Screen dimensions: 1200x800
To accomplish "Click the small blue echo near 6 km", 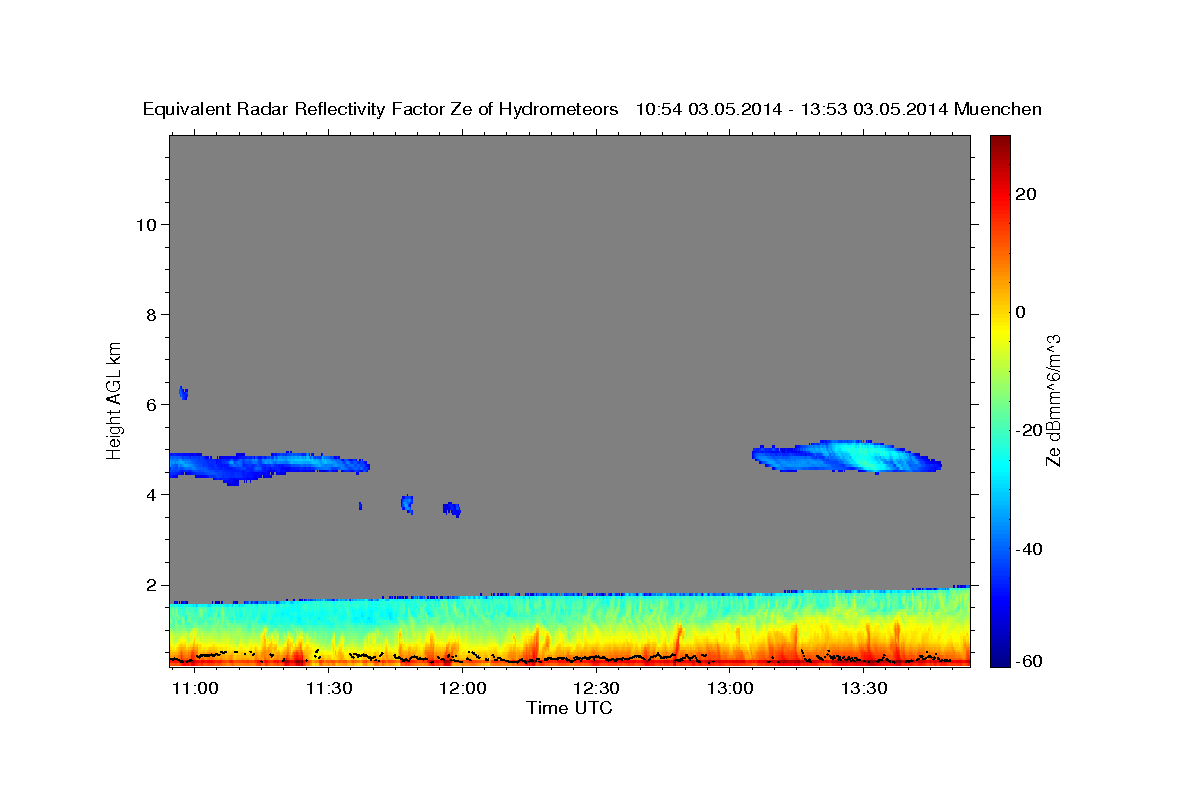I will tap(184, 393).
